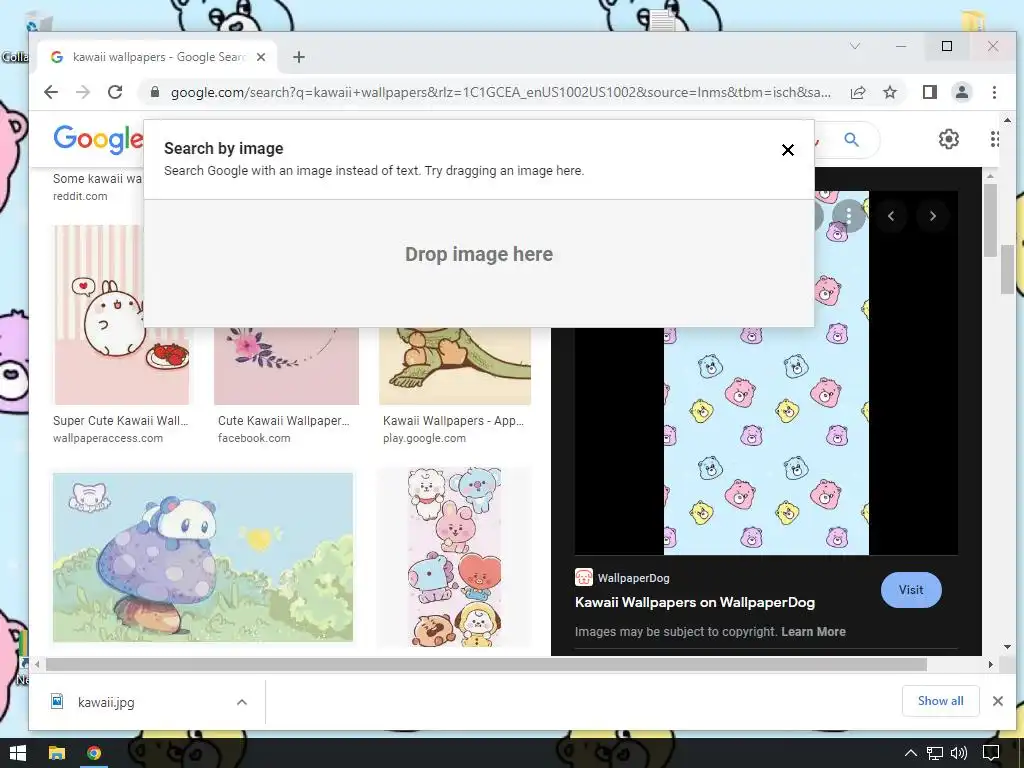Show next image in preview panel
Screen dimensions: 1024x768
pos(933,216)
